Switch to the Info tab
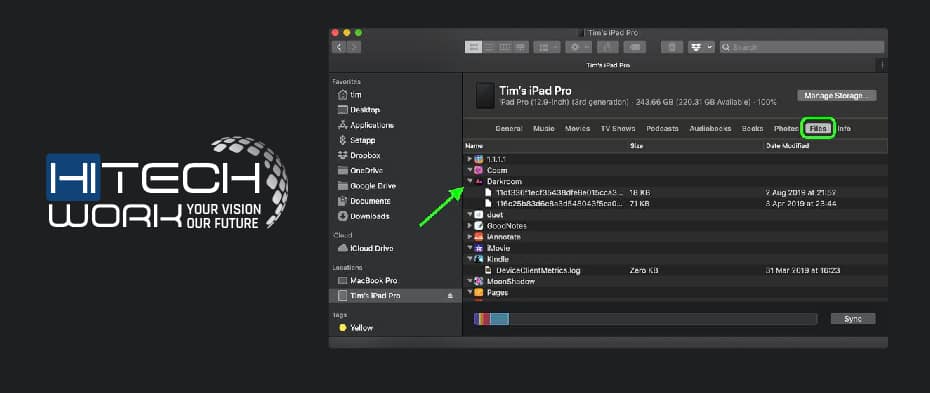This screenshot has width=930, height=393. (844, 129)
